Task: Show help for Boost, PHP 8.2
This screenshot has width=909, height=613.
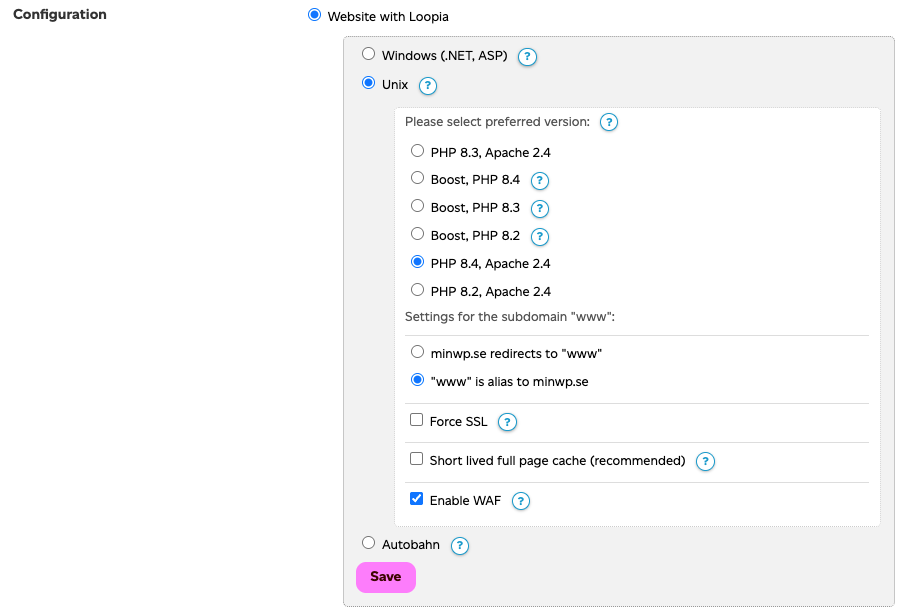Action: coord(540,237)
